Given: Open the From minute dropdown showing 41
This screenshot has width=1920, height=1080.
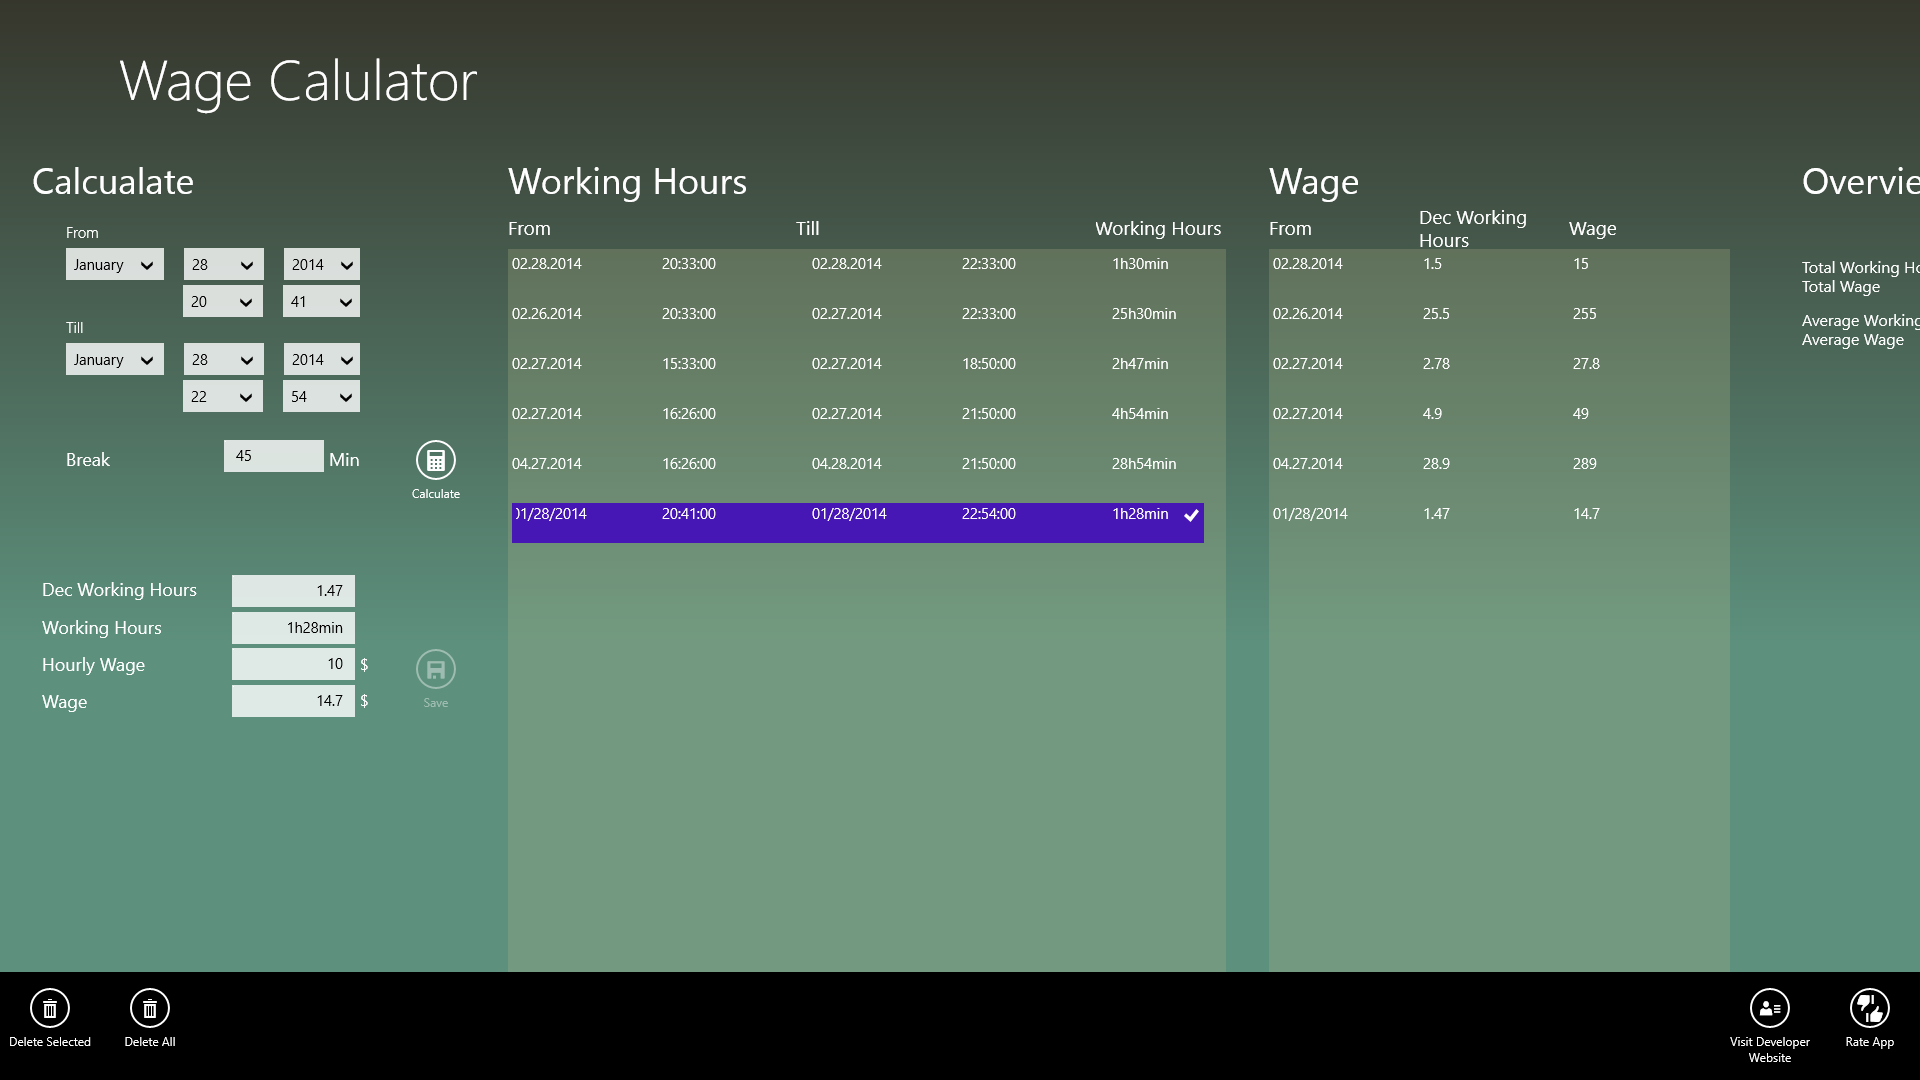Looking at the screenshot, I should (321, 302).
